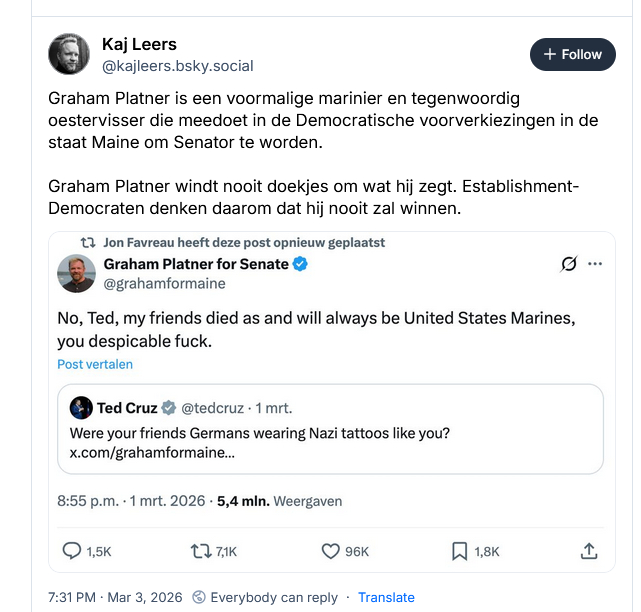641x612 pixels.
Task: Open Ted Cruz's quoted tweet avatar
Action: 81,408
